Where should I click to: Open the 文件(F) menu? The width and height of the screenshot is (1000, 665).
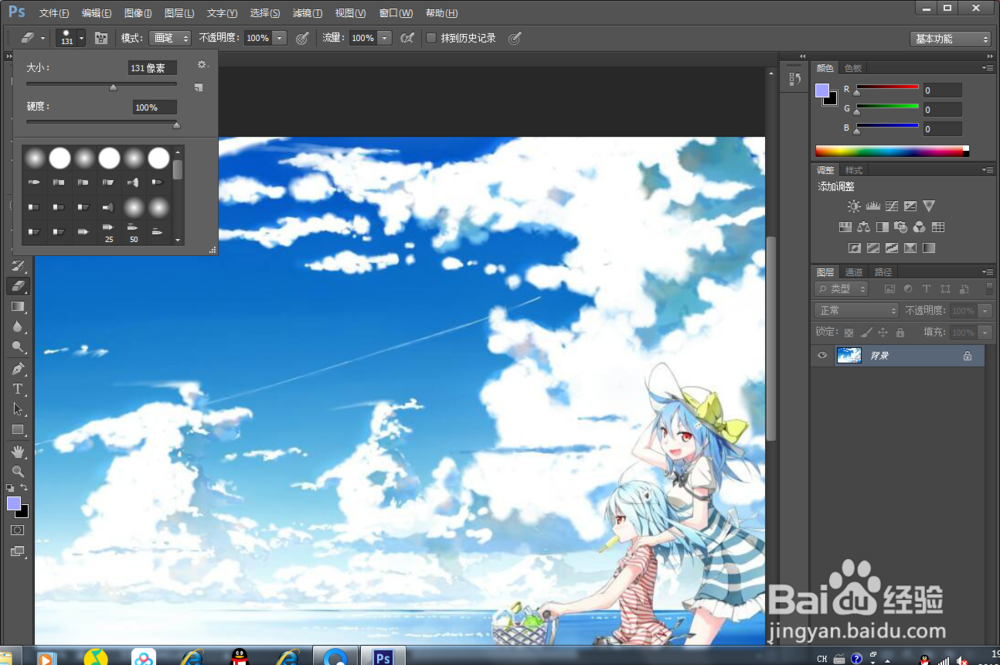(x=54, y=13)
